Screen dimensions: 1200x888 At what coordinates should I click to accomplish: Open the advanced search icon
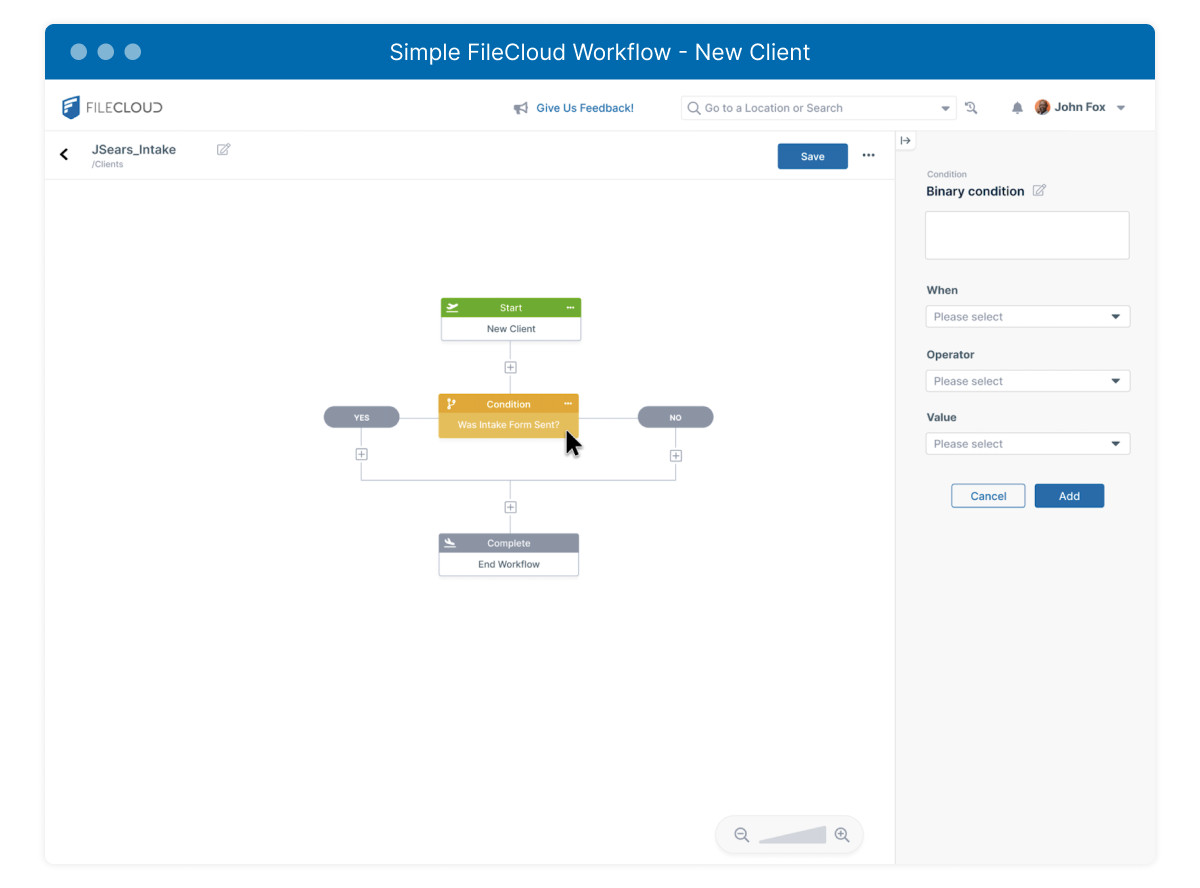click(x=971, y=108)
